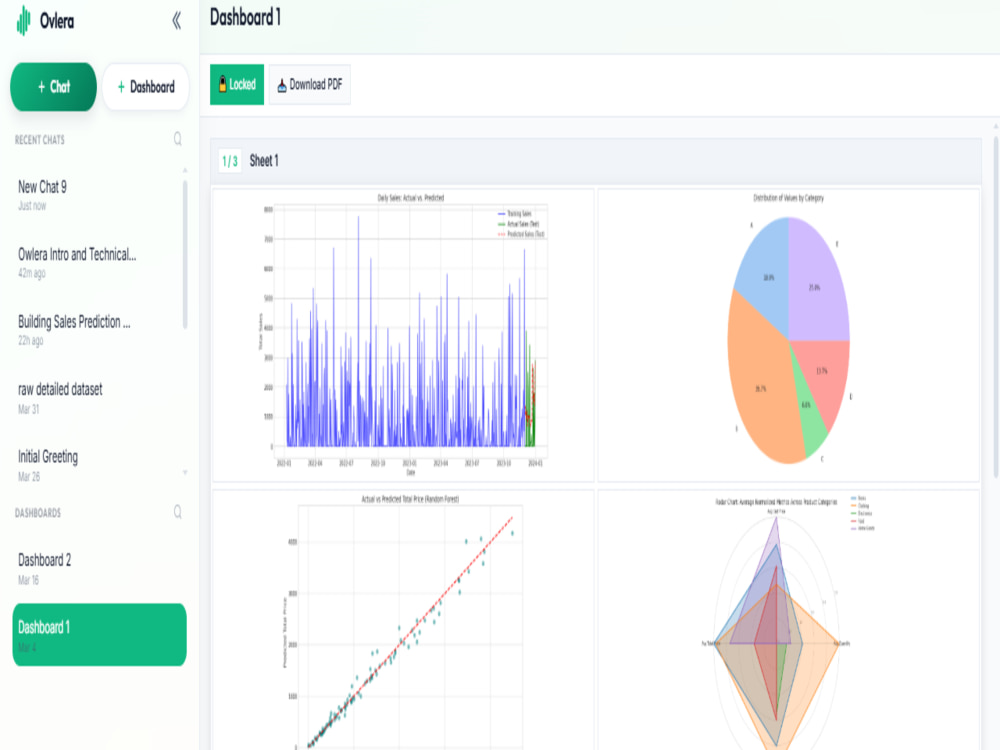The height and width of the screenshot is (750, 1000).
Task: Click the padlock icon on Locked
Action: (x=223, y=84)
